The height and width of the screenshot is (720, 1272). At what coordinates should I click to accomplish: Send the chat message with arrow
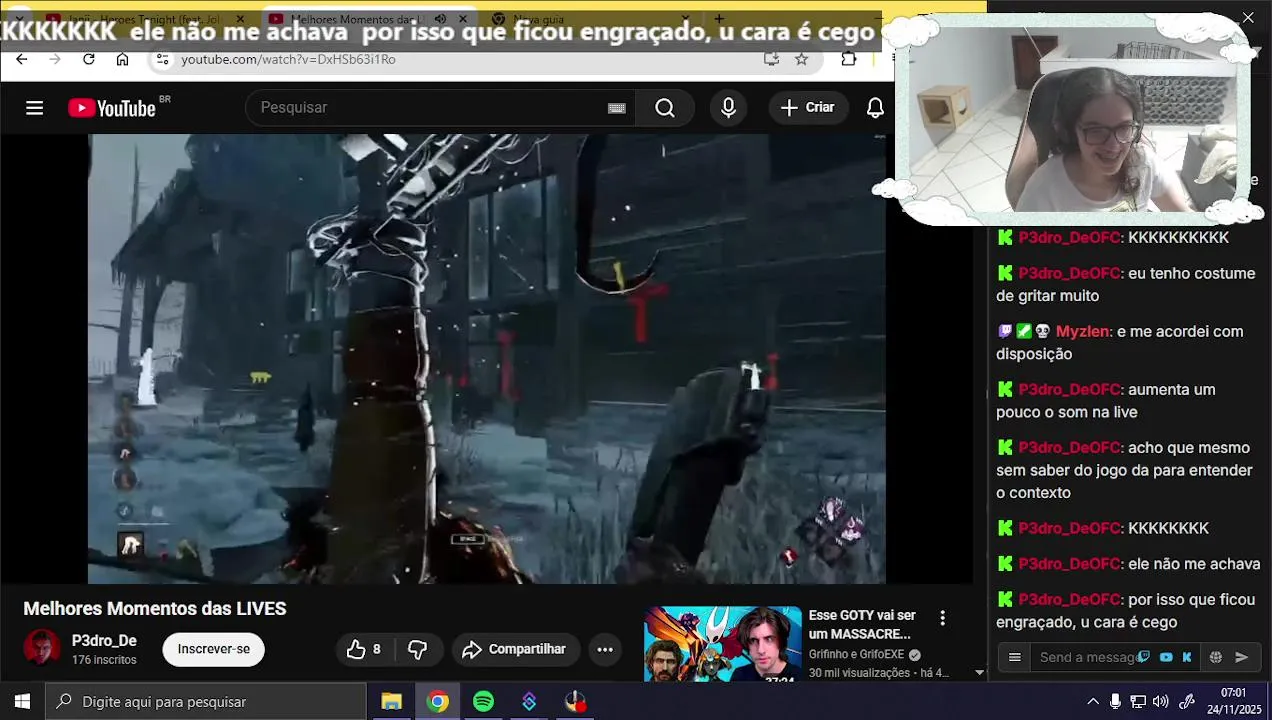click(x=1242, y=657)
